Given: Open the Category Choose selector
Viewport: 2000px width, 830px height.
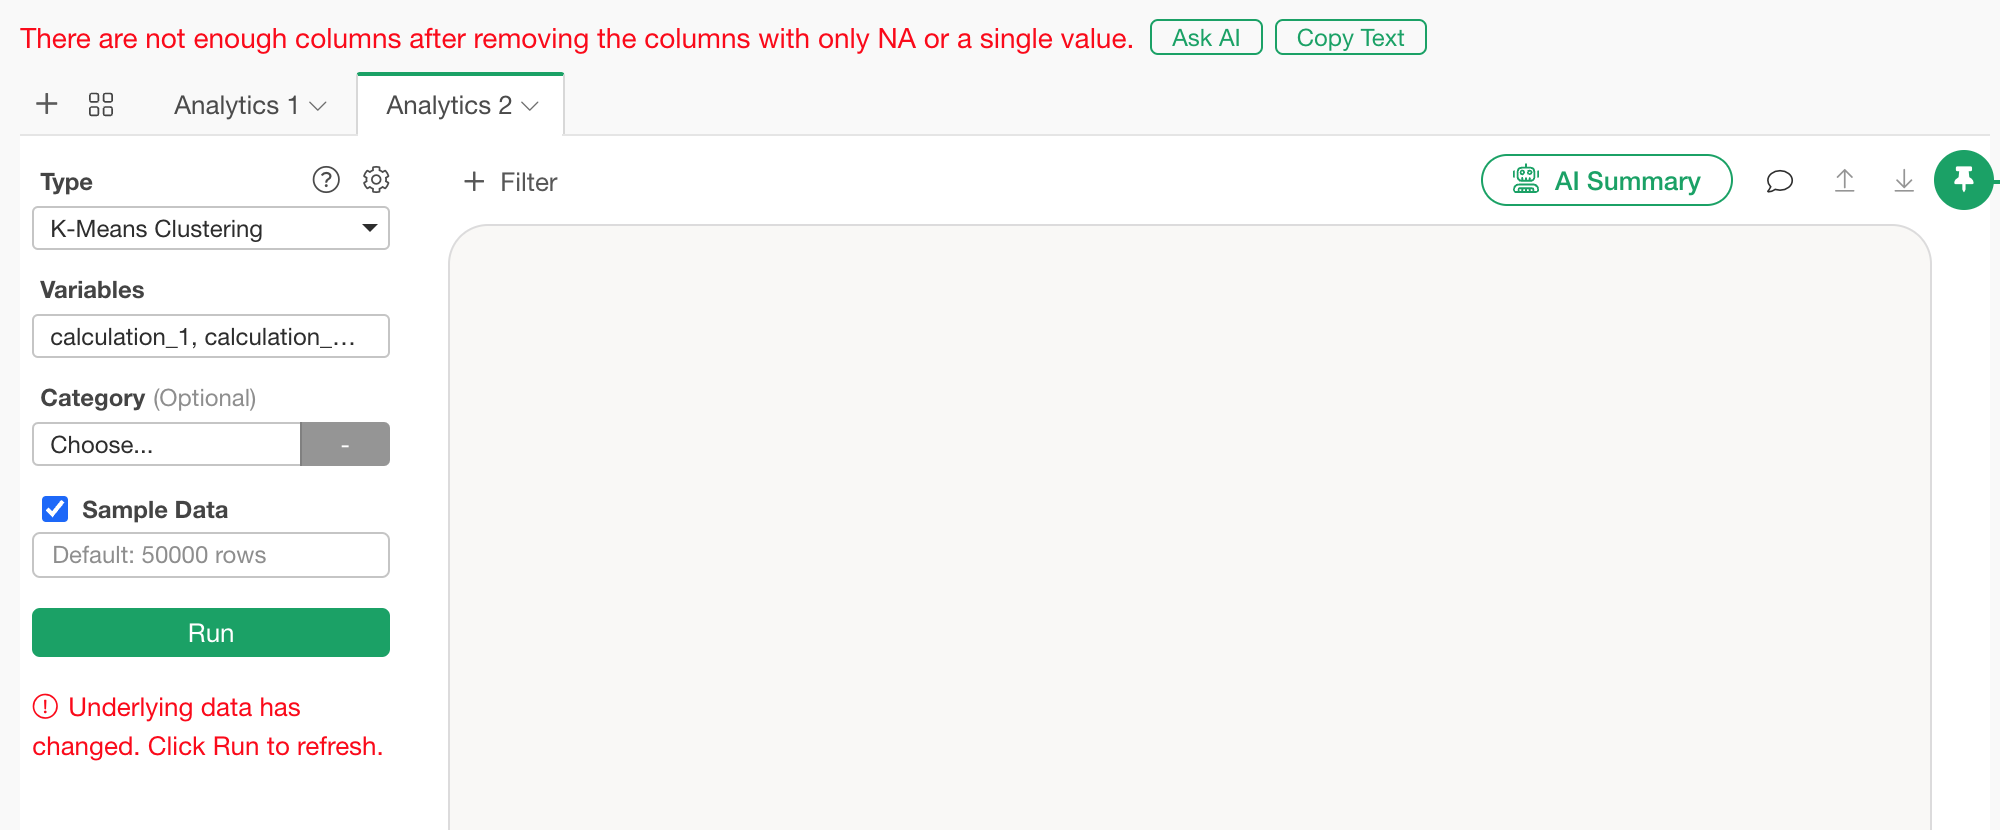Looking at the screenshot, I should tap(167, 445).
